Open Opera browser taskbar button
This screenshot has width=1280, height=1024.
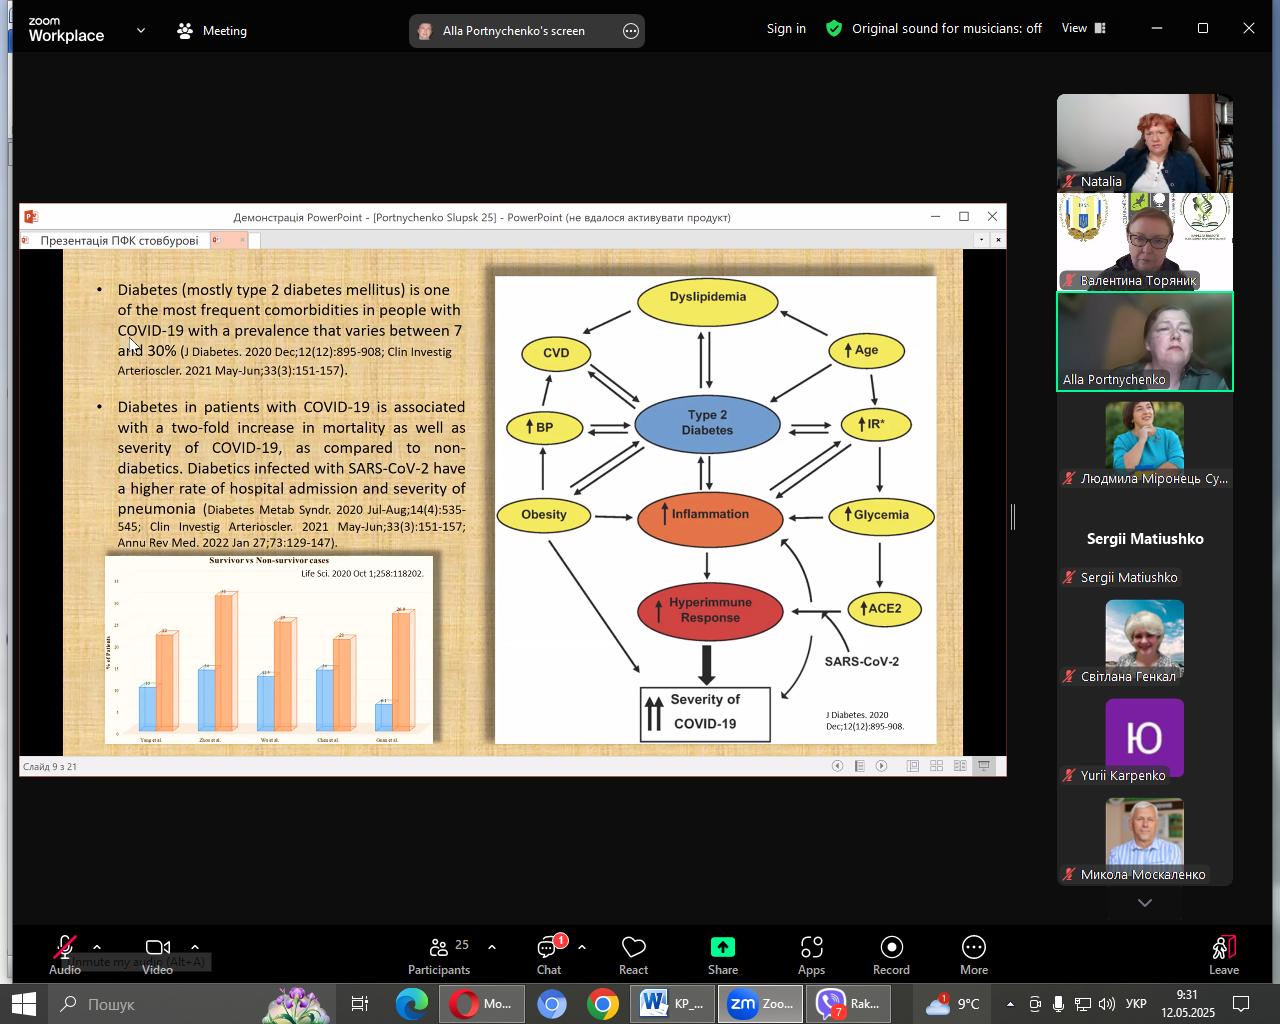pos(481,1004)
